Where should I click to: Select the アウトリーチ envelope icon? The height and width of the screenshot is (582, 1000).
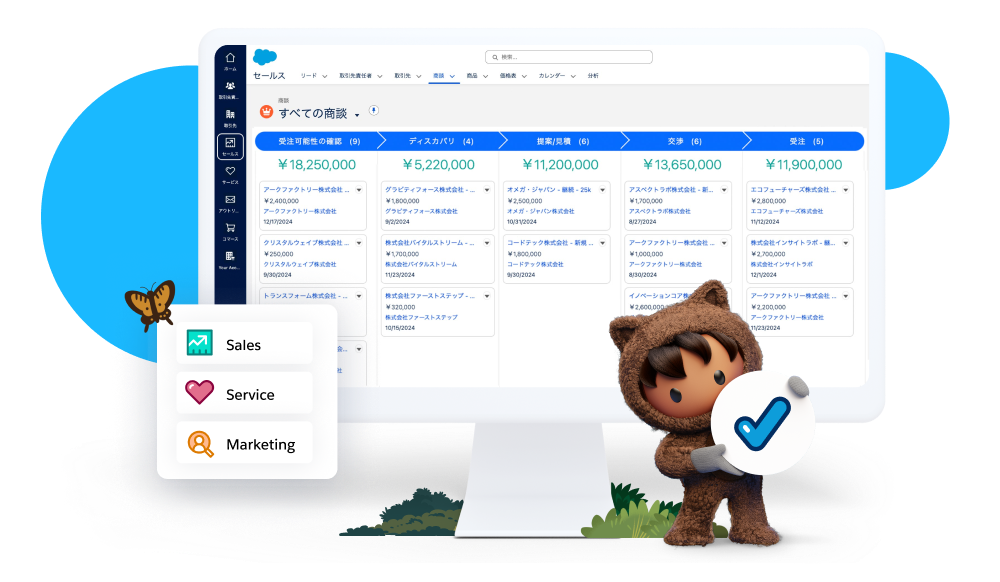click(x=229, y=199)
